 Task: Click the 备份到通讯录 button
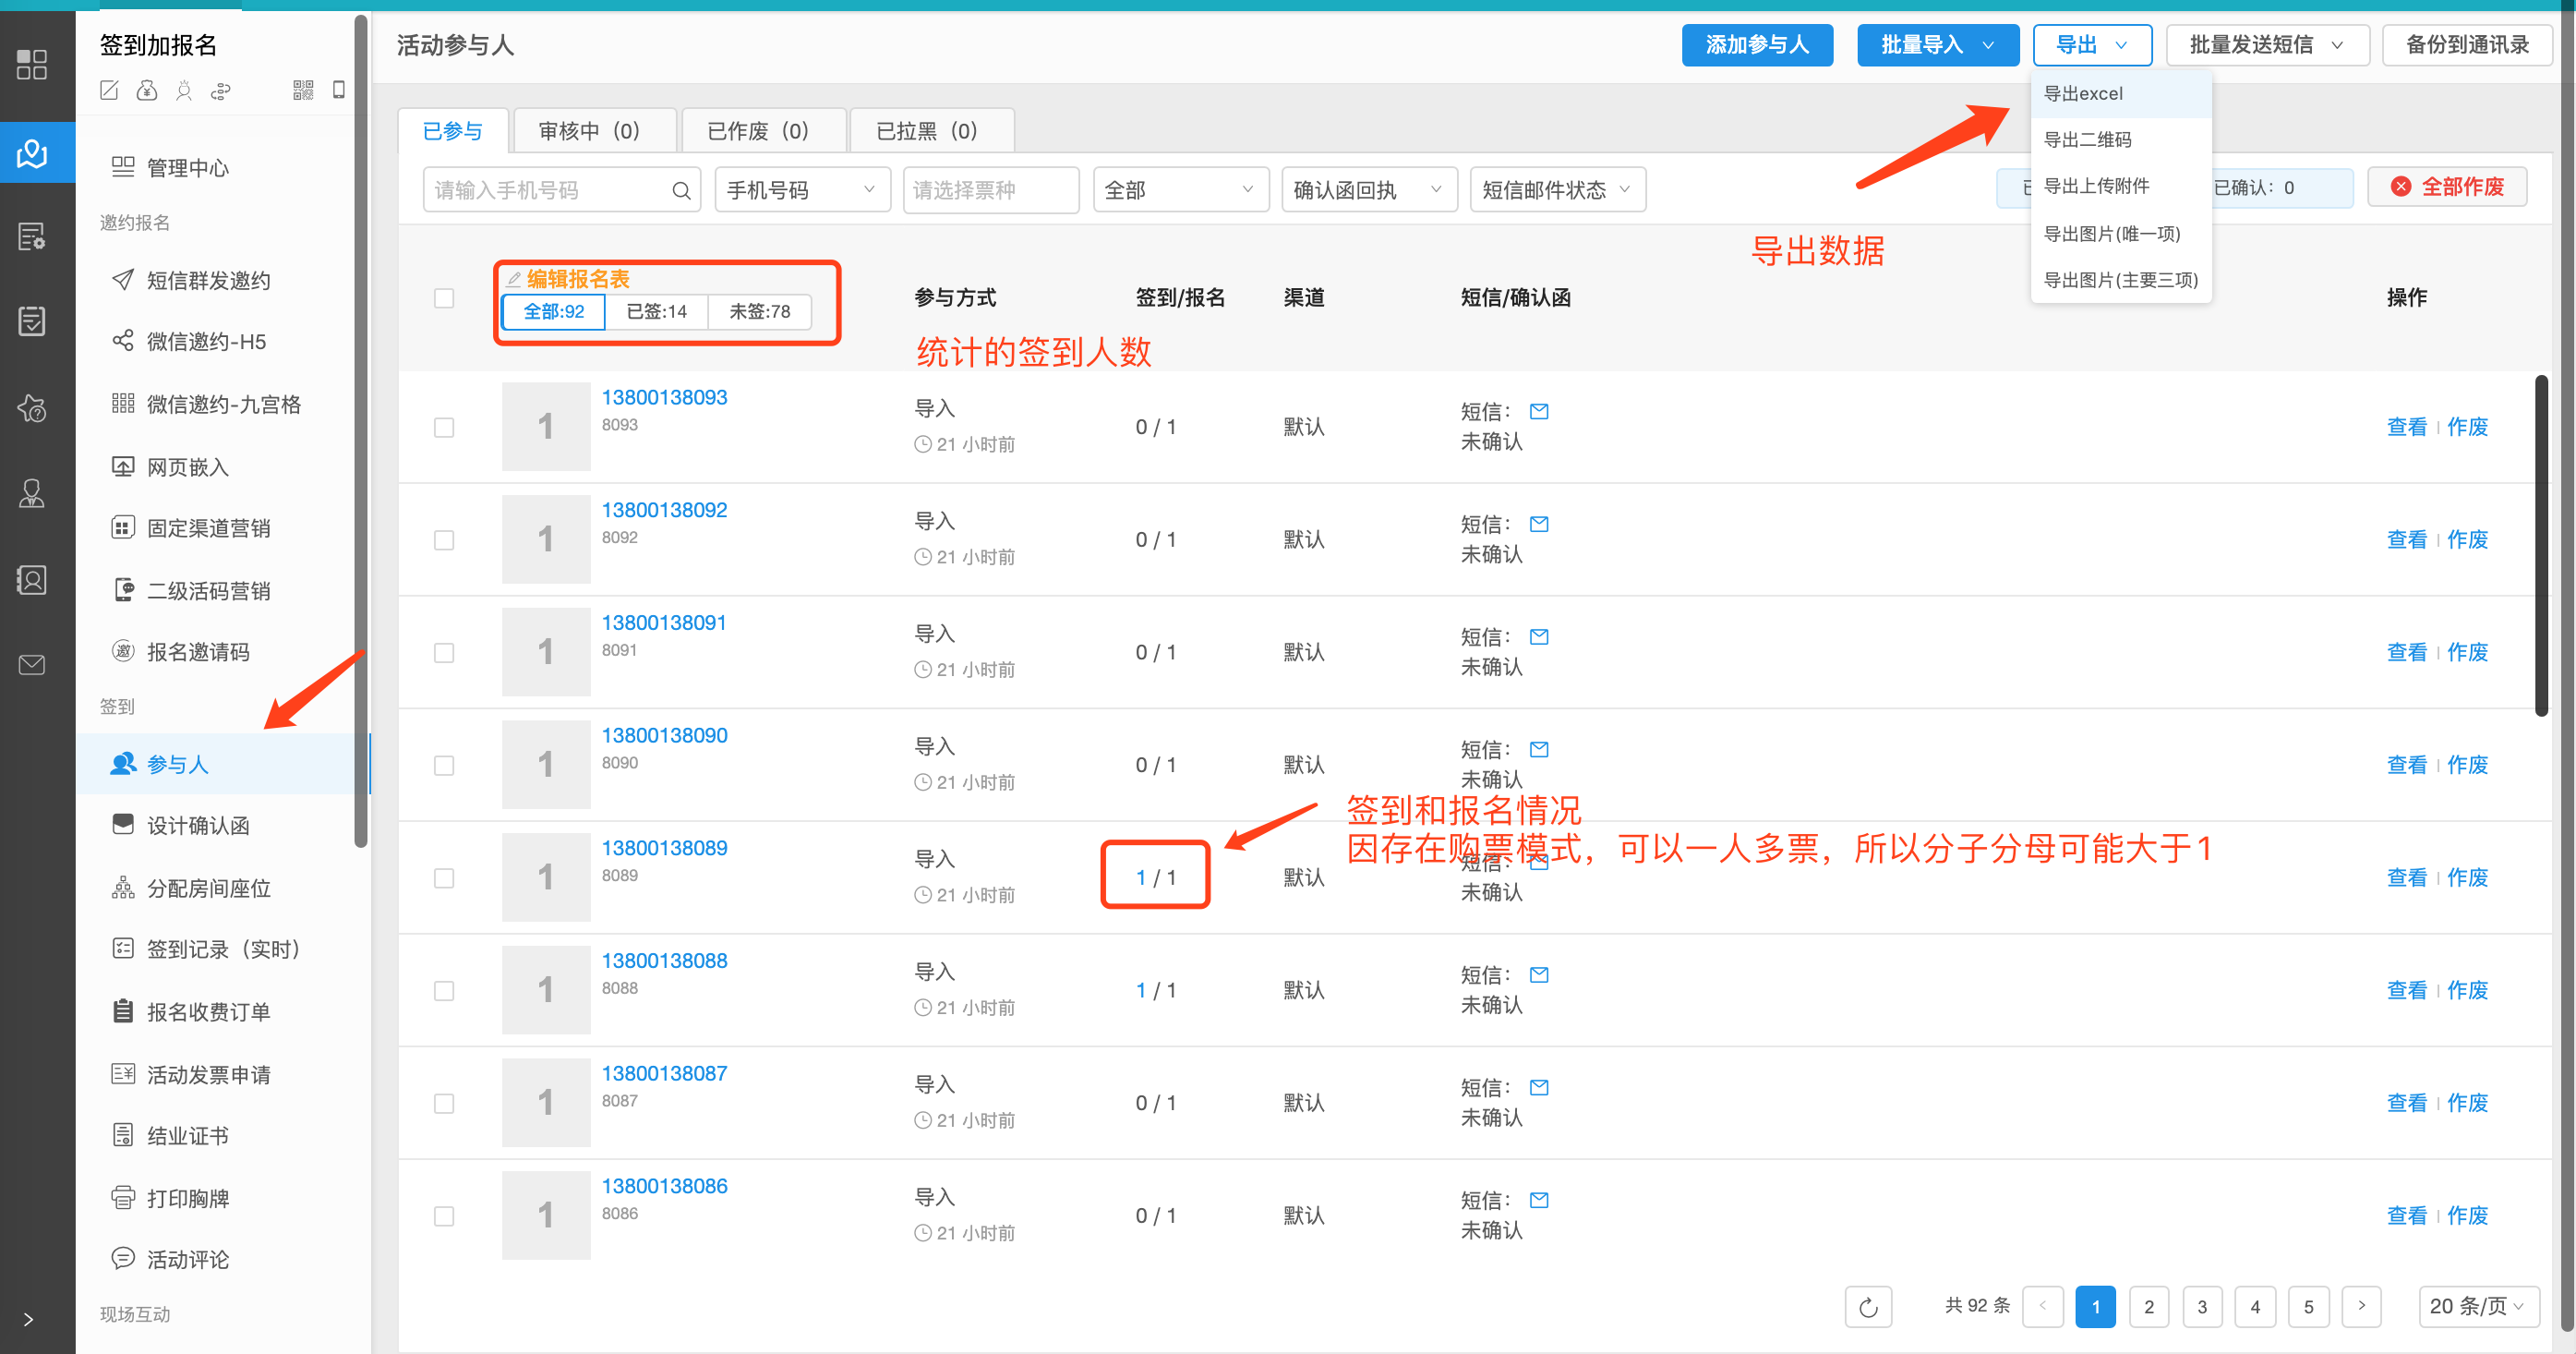(x=2467, y=45)
